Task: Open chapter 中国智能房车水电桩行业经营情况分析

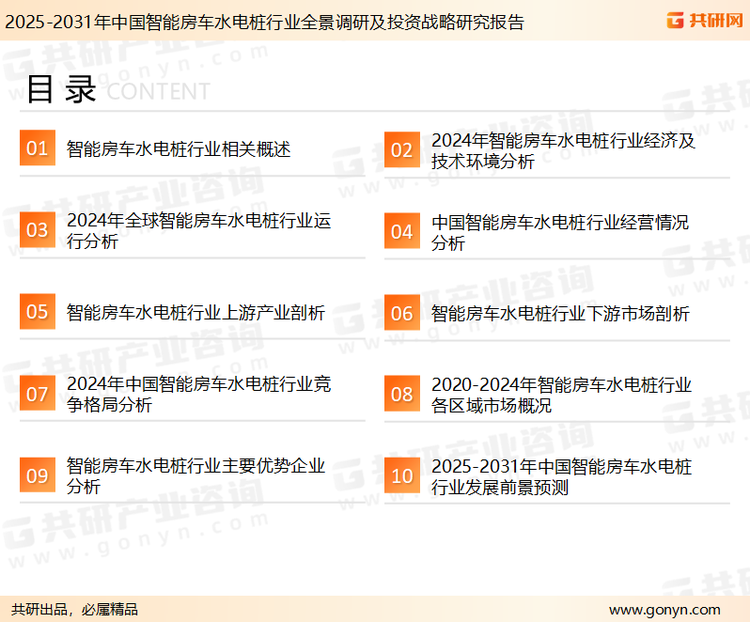Action: [560, 233]
